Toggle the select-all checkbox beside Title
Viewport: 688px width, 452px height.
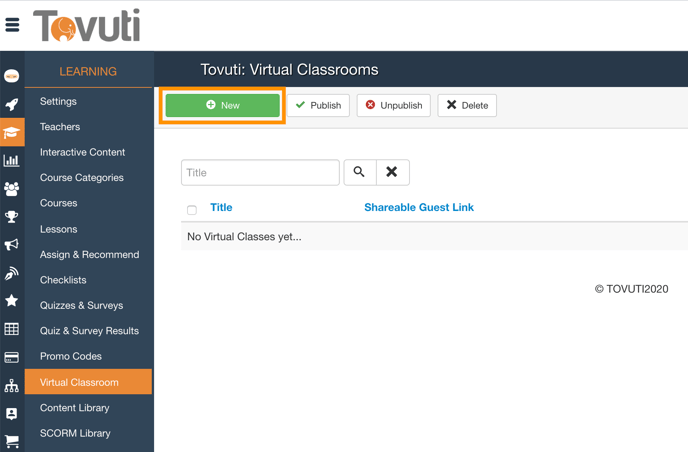click(x=192, y=210)
